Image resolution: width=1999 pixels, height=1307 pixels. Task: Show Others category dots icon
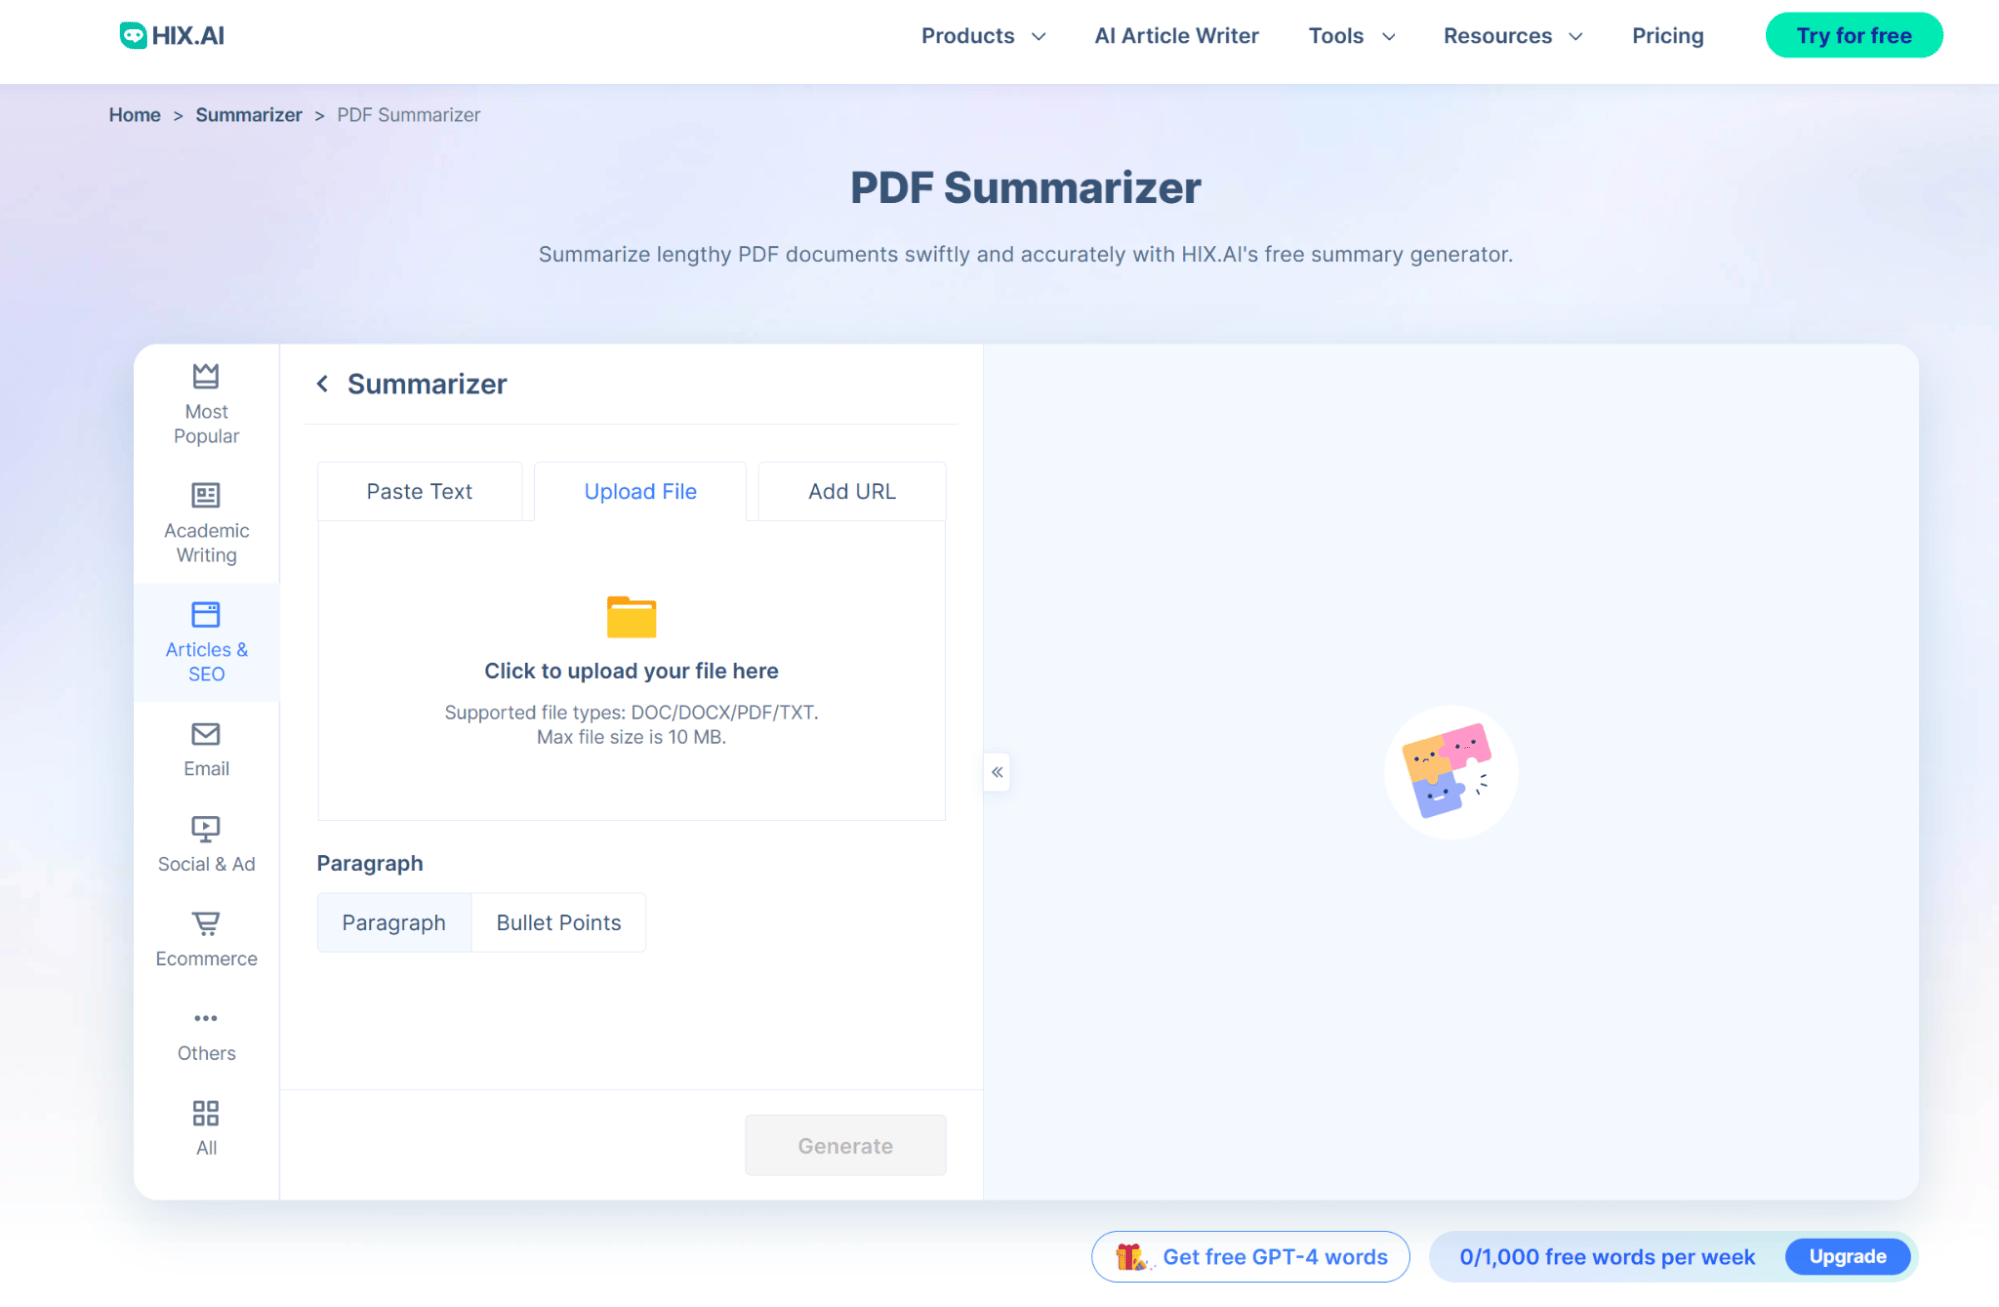[x=206, y=1018]
